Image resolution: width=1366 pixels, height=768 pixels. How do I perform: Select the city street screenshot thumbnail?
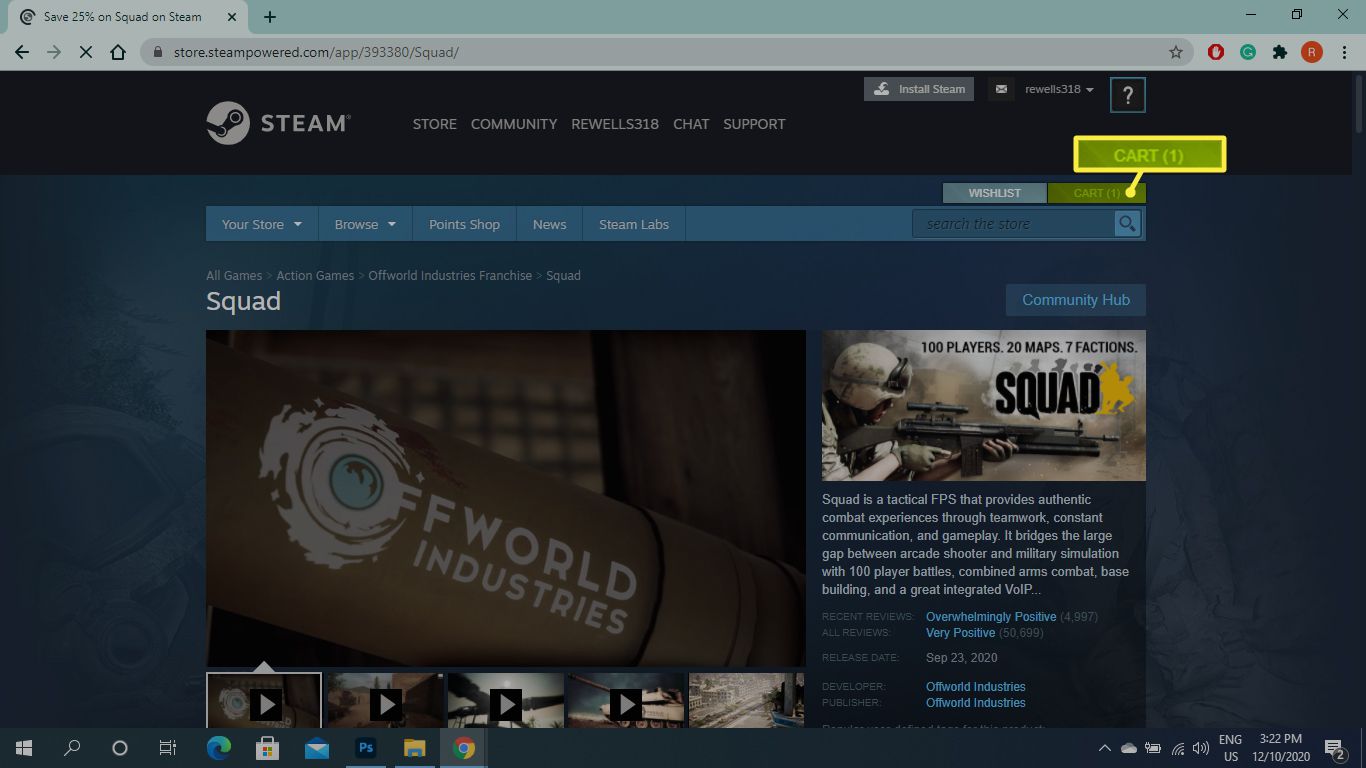click(x=746, y=700)
